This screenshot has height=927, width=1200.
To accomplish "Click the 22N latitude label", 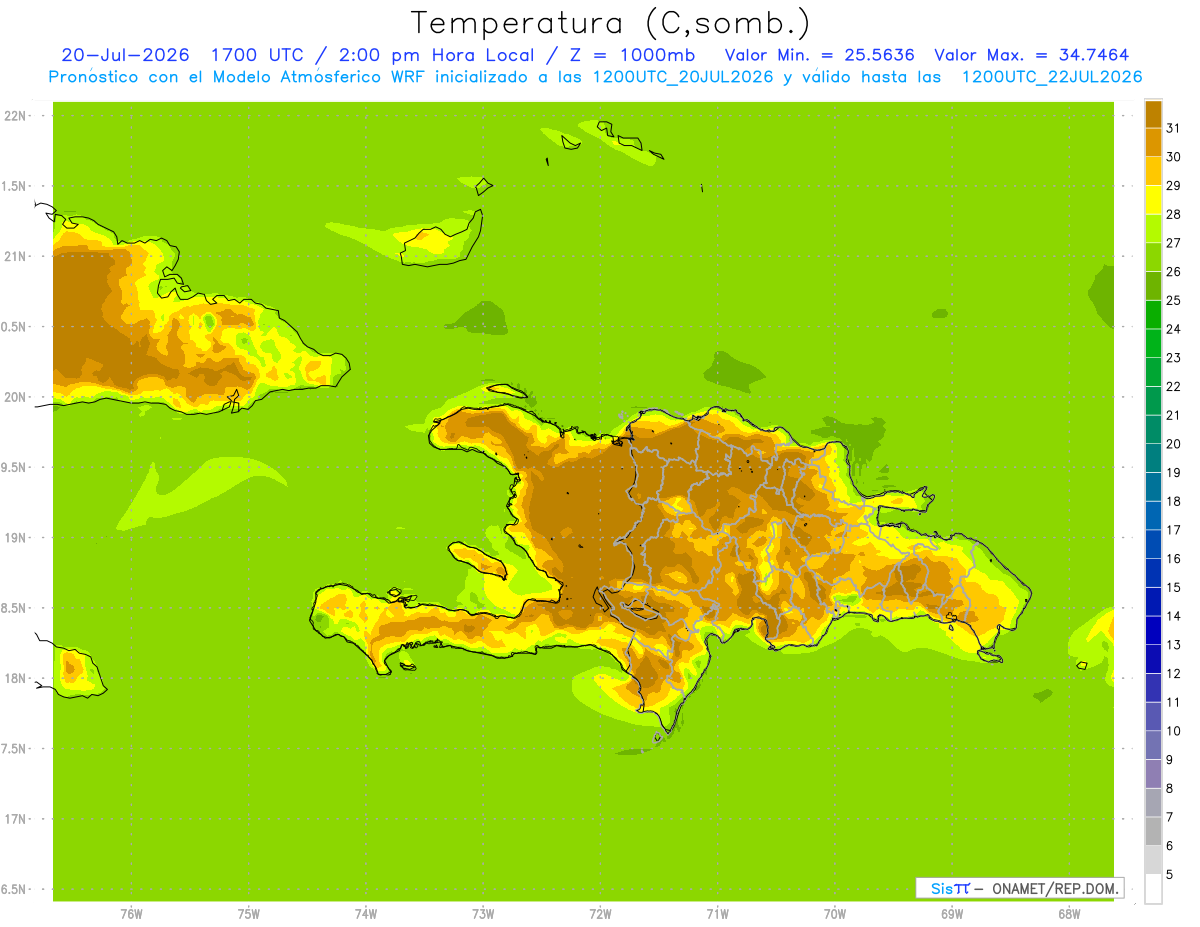I will click(x=14, y=115).
